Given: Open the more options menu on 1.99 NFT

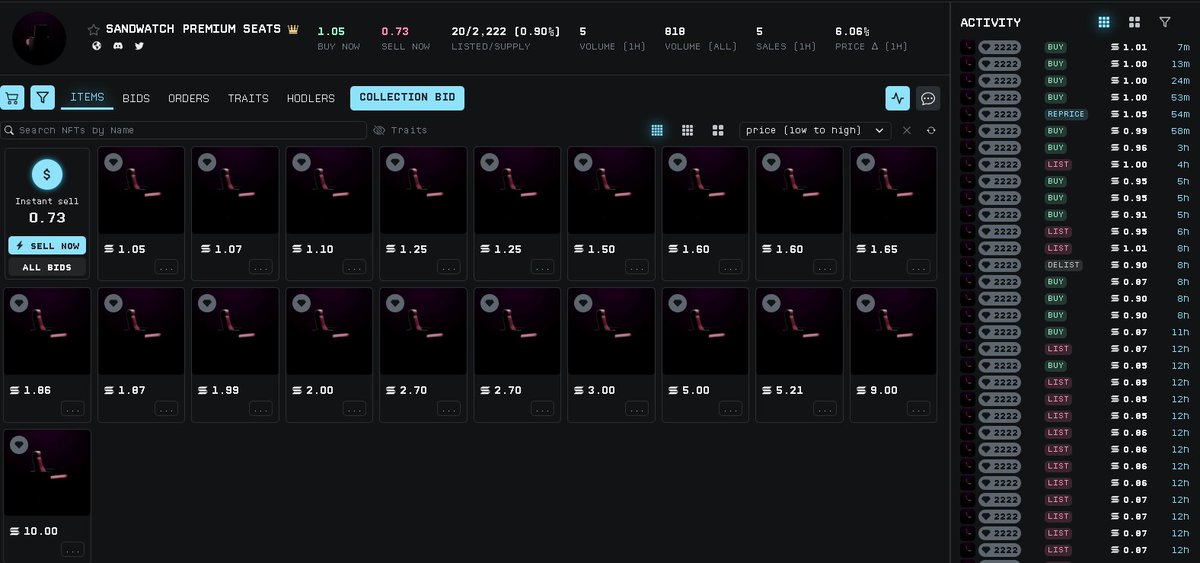Looking at the screenshot, I should coord(261,408).
